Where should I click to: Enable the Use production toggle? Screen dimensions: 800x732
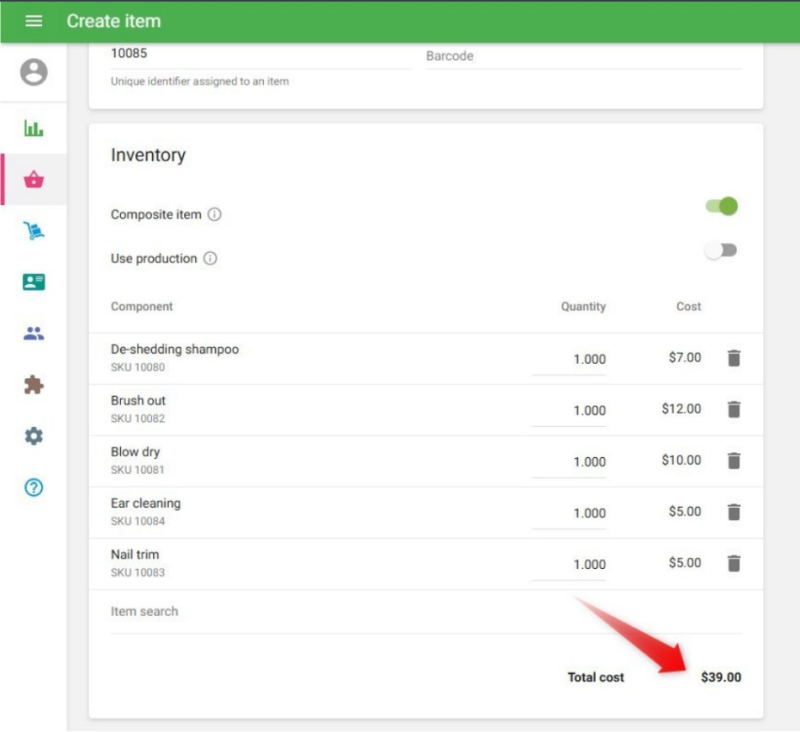coord(721,251)
